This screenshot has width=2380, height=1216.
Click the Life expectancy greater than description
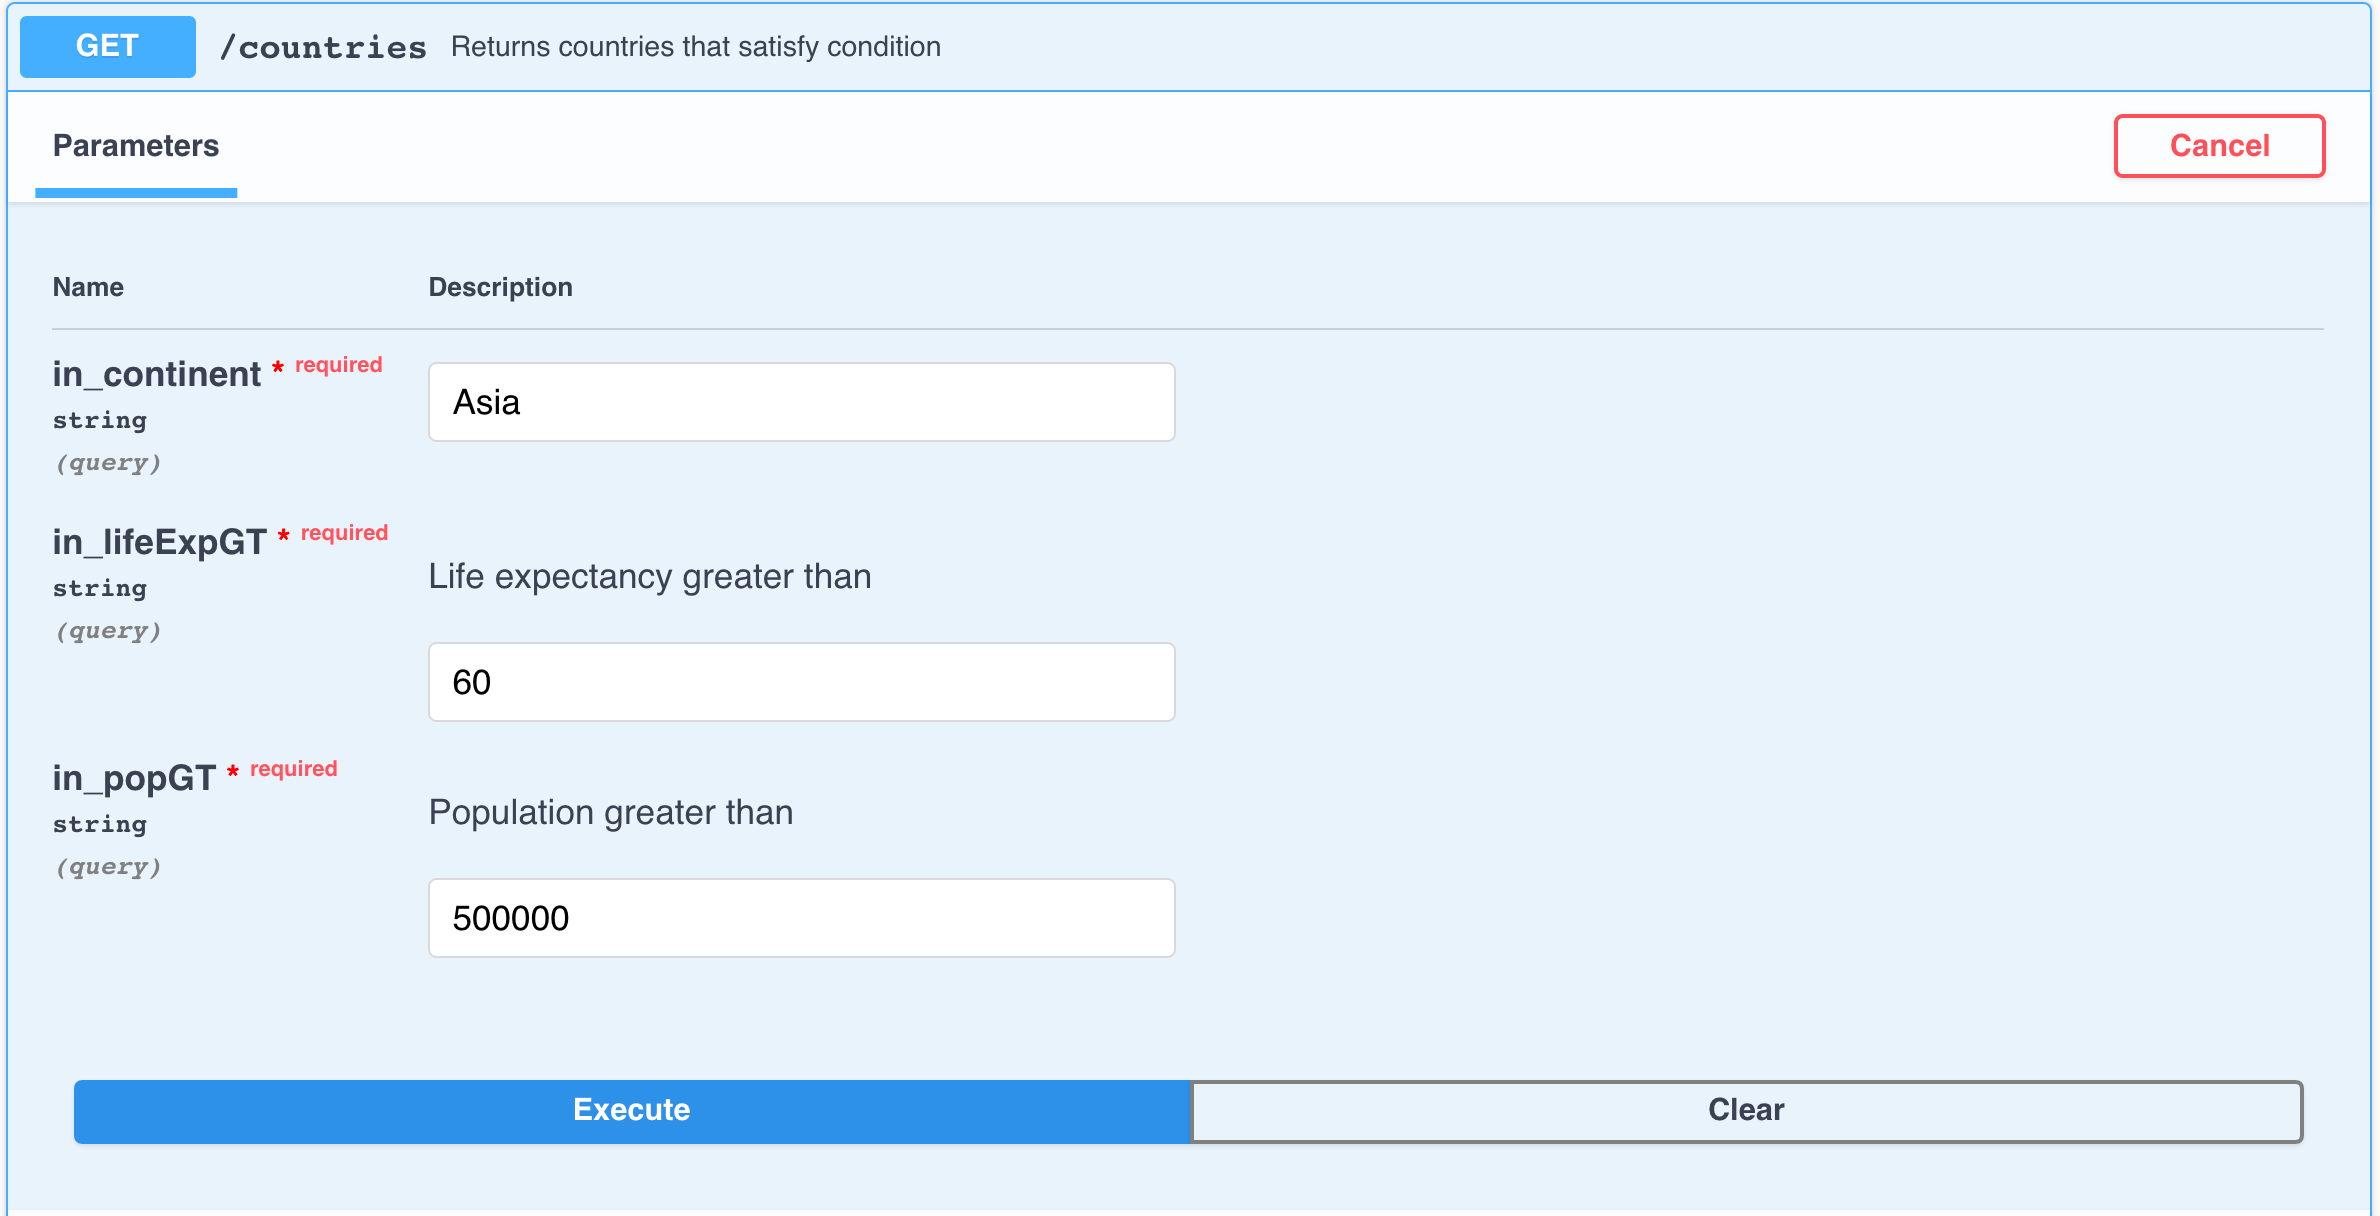[x=650, y=577]
